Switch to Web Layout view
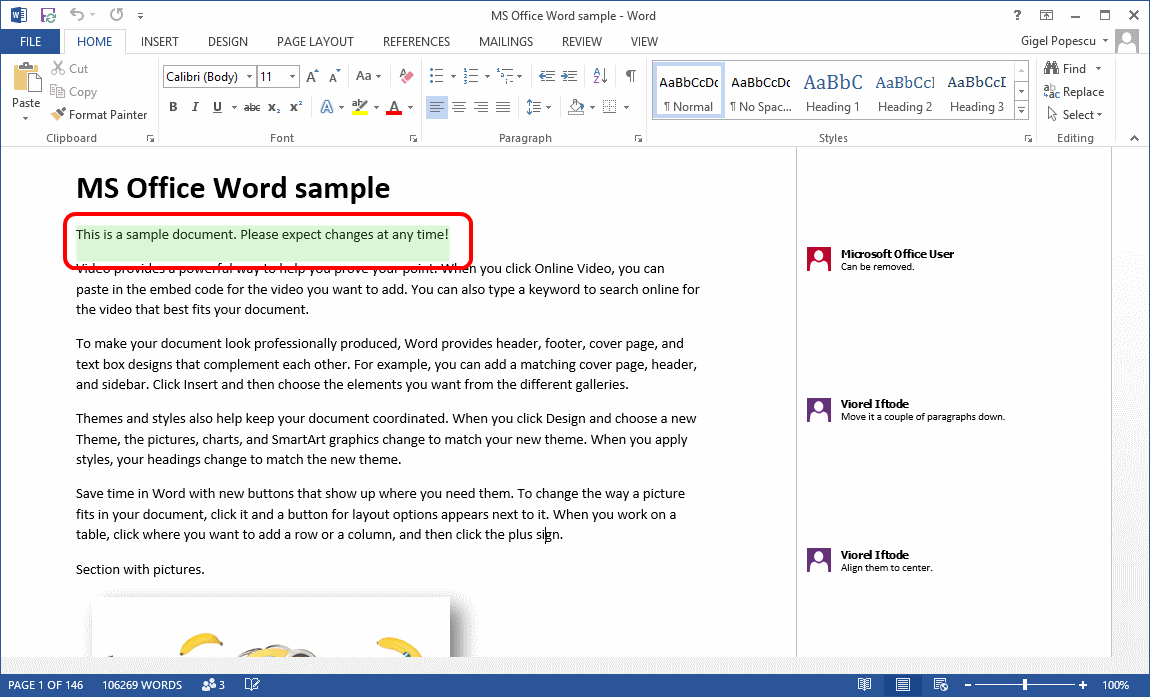1150x697 pixels. pyautogui.click(x=940, y=685)
